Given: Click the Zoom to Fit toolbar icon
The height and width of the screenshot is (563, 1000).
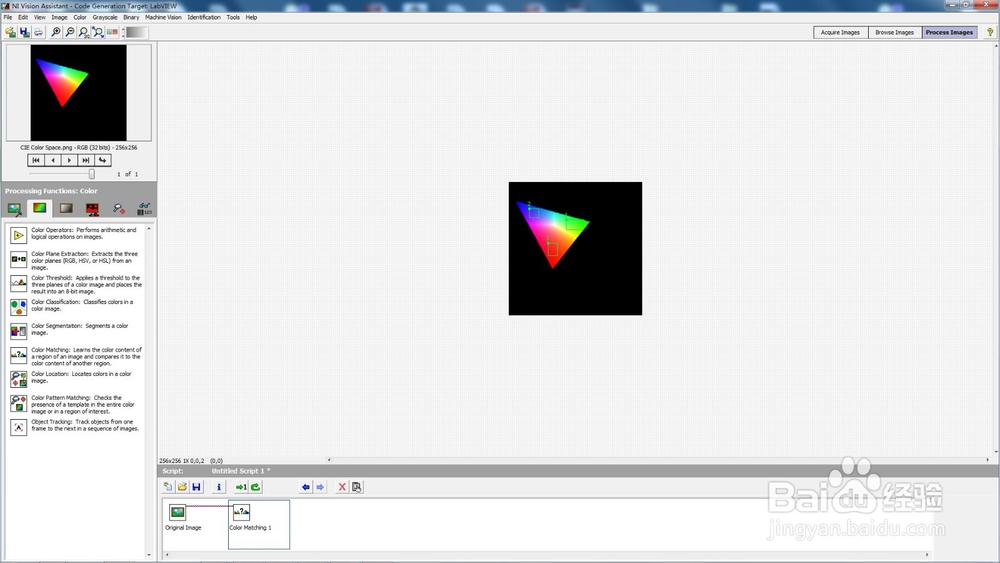Looking at the screenshot, I should tap(98, 32).
